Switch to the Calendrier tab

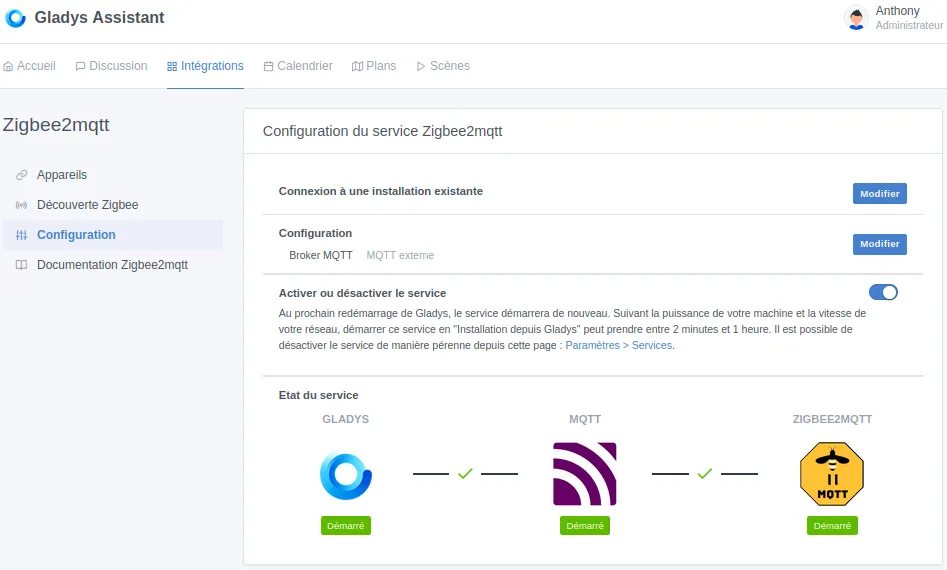click(298, 66)
